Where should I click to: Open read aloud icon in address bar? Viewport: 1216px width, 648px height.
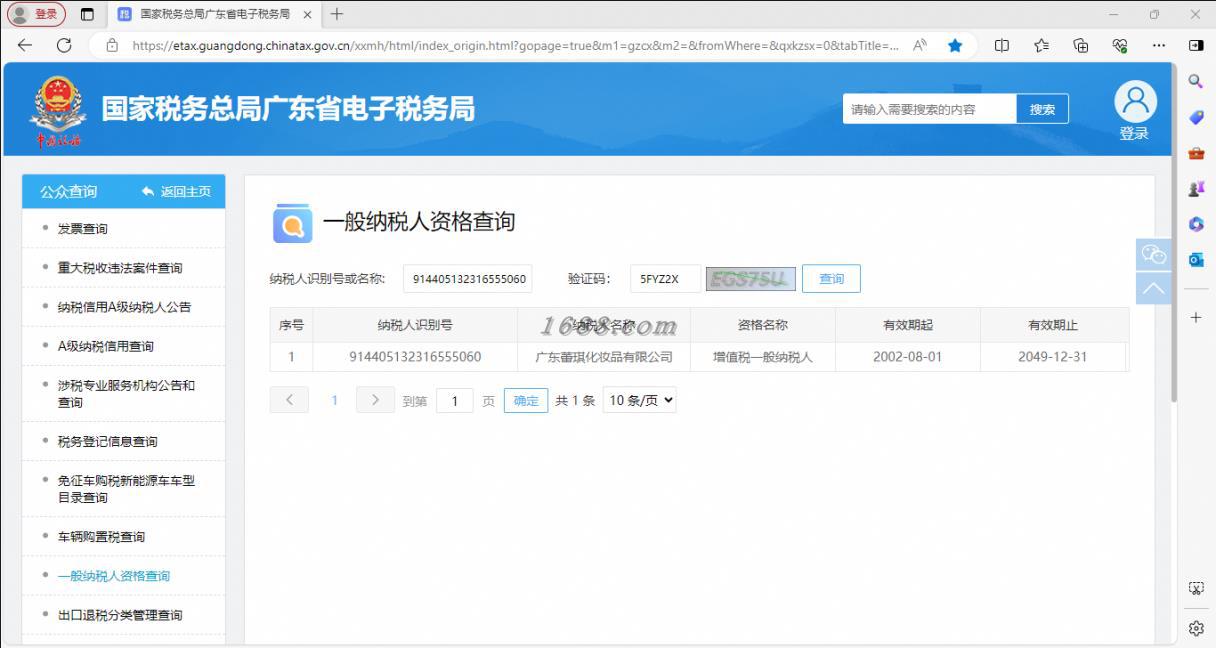920,45
